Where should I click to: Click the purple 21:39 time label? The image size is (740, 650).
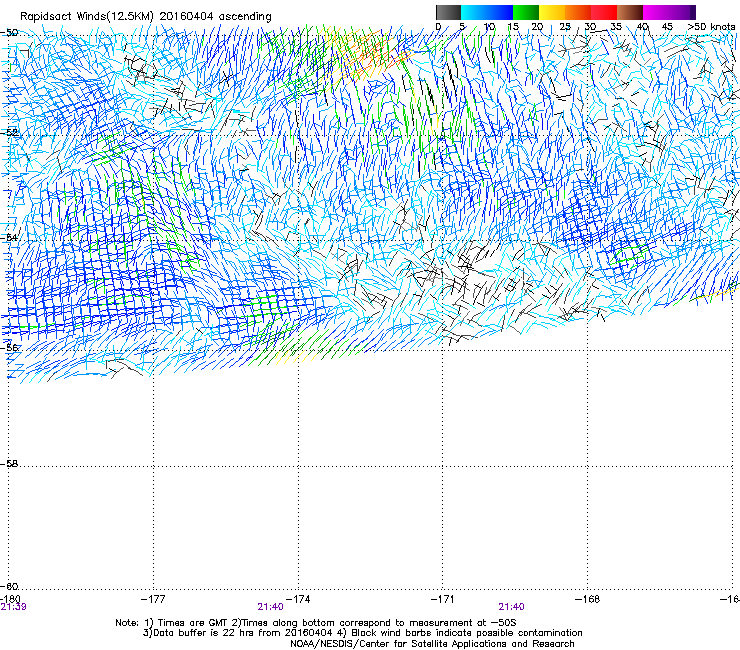13,607
